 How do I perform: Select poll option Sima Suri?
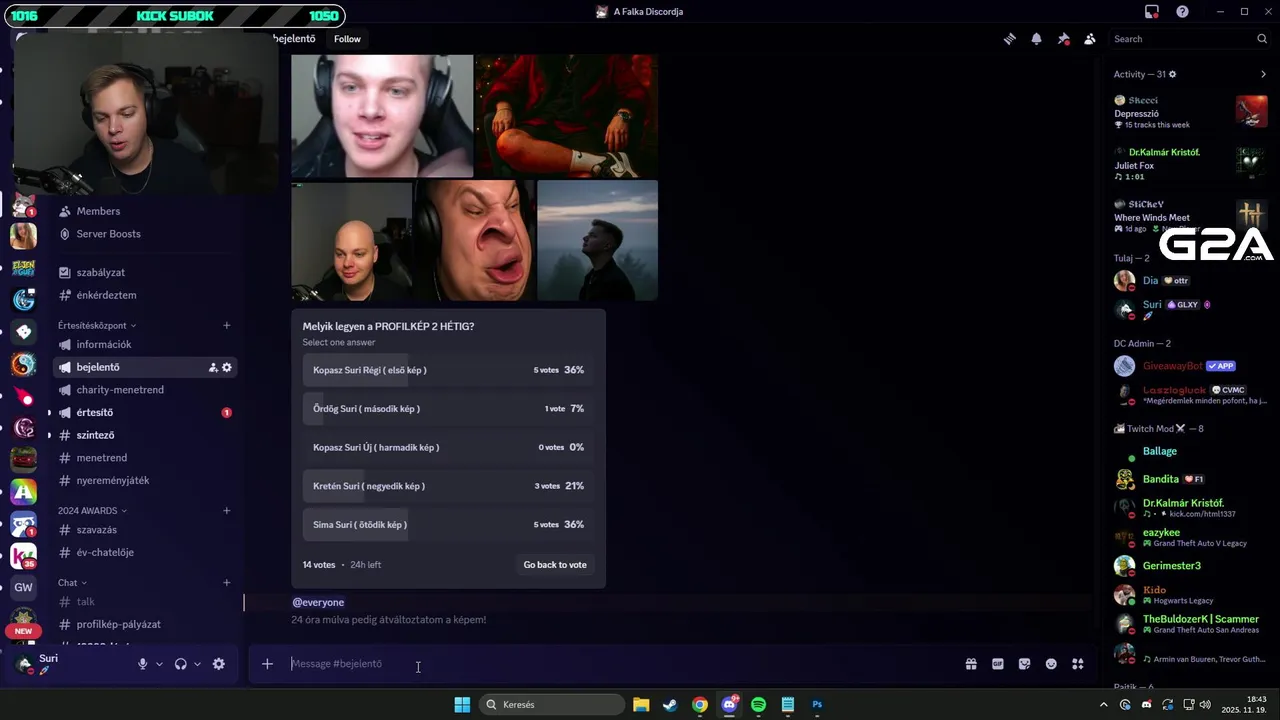(x=448, y=525)
